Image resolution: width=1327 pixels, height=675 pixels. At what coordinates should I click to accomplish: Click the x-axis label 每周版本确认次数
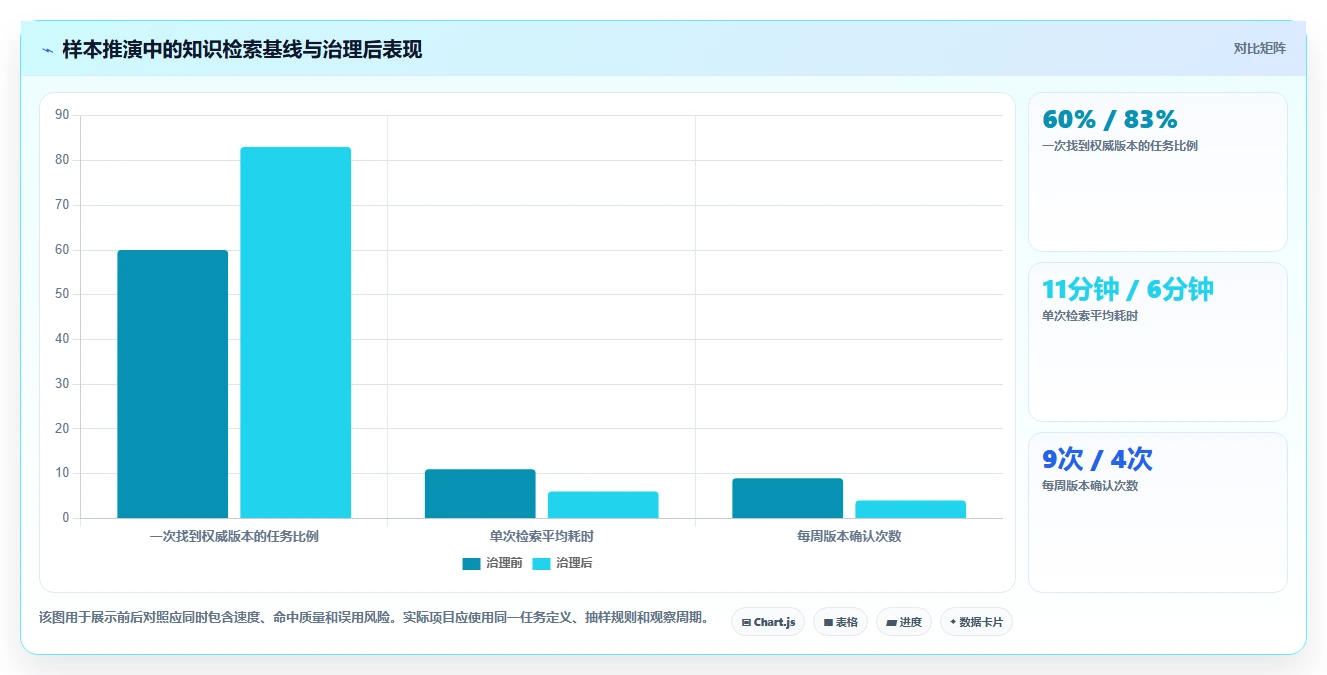pyautogui.click(x=849, y=536)
